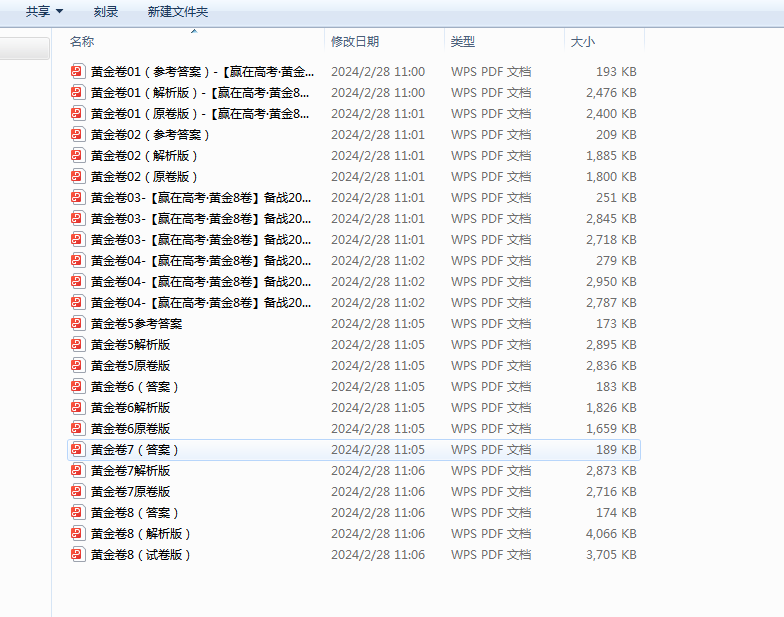
Task: Click the 黄金卷6（答案）PDF icon
Action: 78,386
